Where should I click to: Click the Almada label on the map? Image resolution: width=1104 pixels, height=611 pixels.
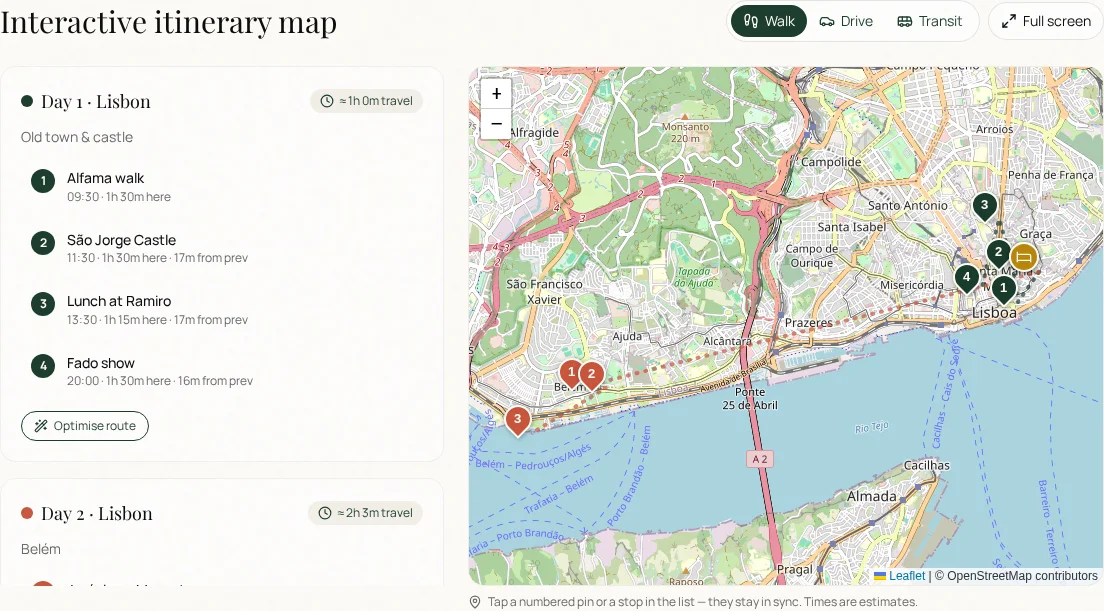(x=872, y=496)
